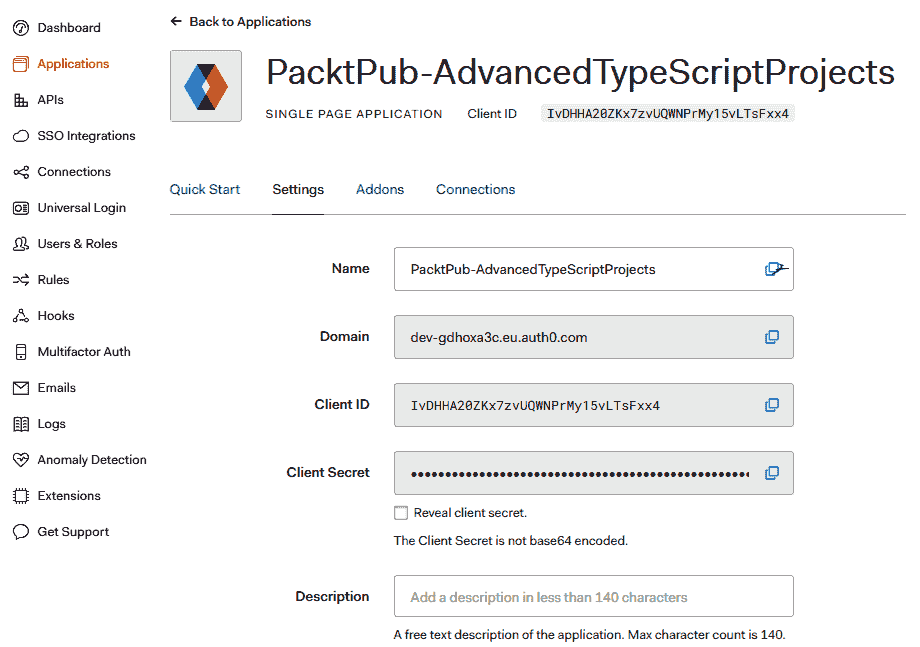
Task: Click the masked Client Secret field
Action: point(594,473)
